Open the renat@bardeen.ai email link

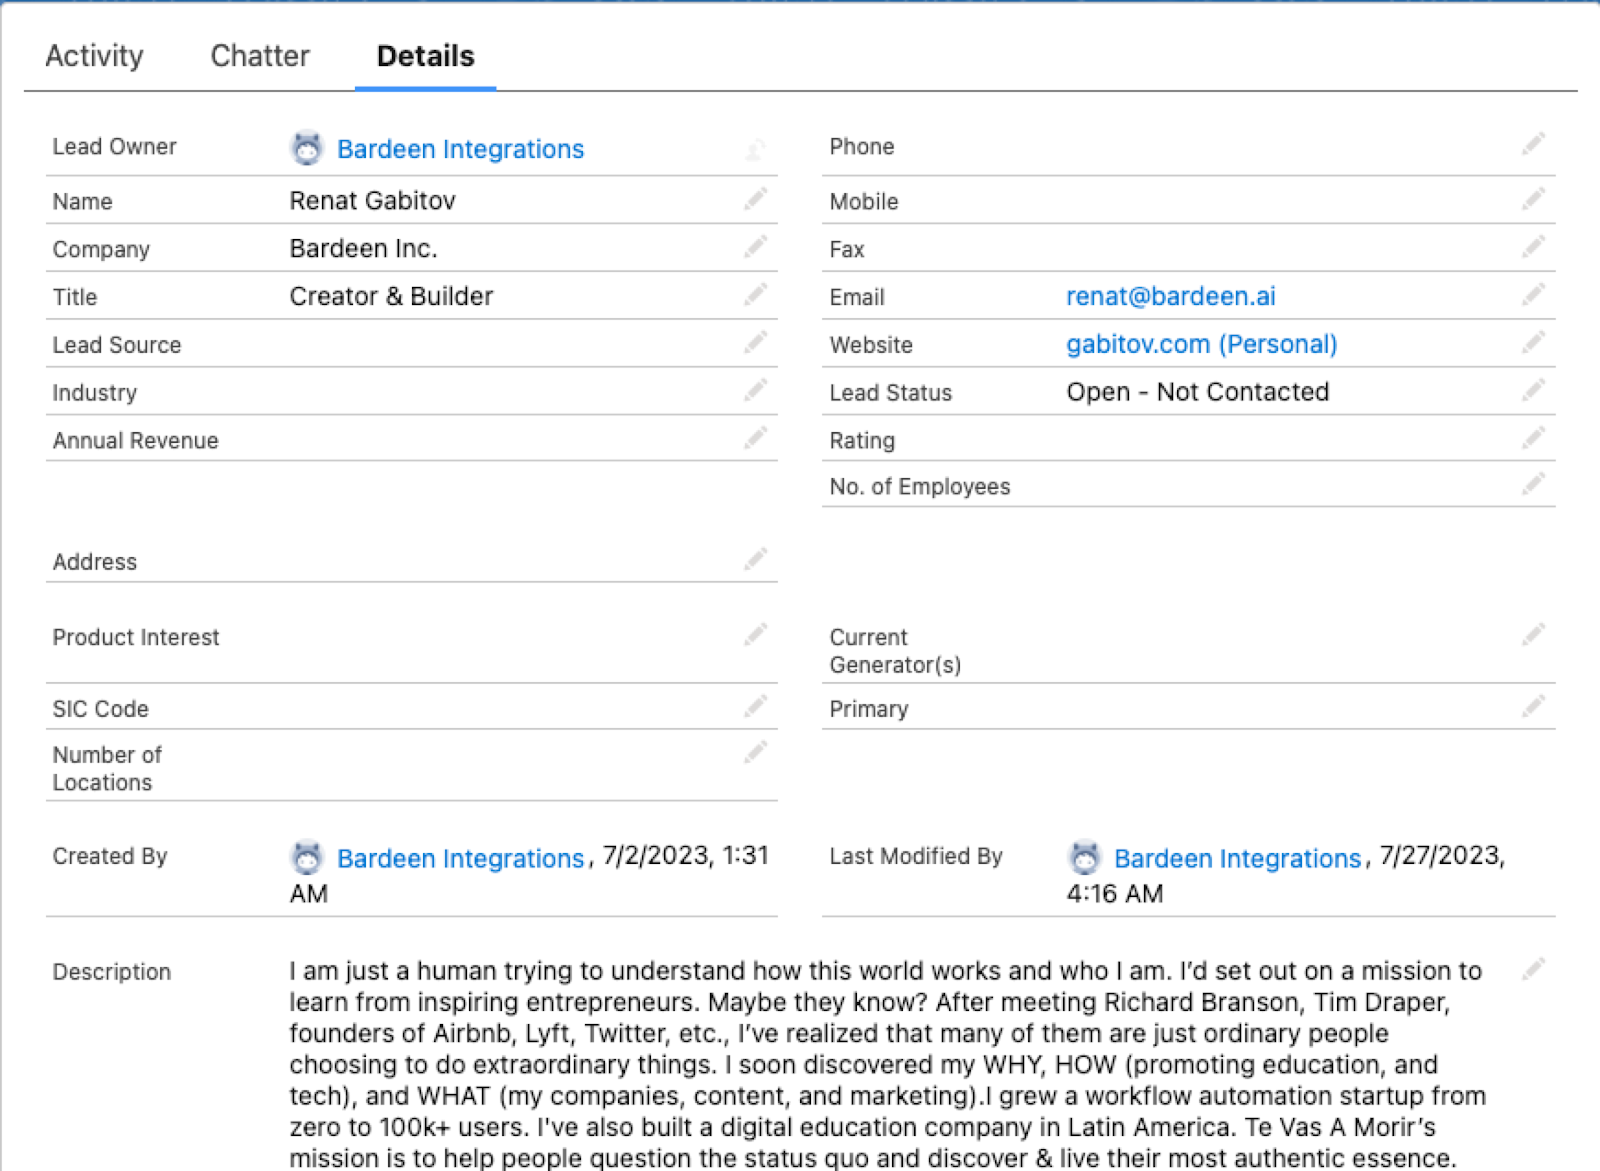1170,297
